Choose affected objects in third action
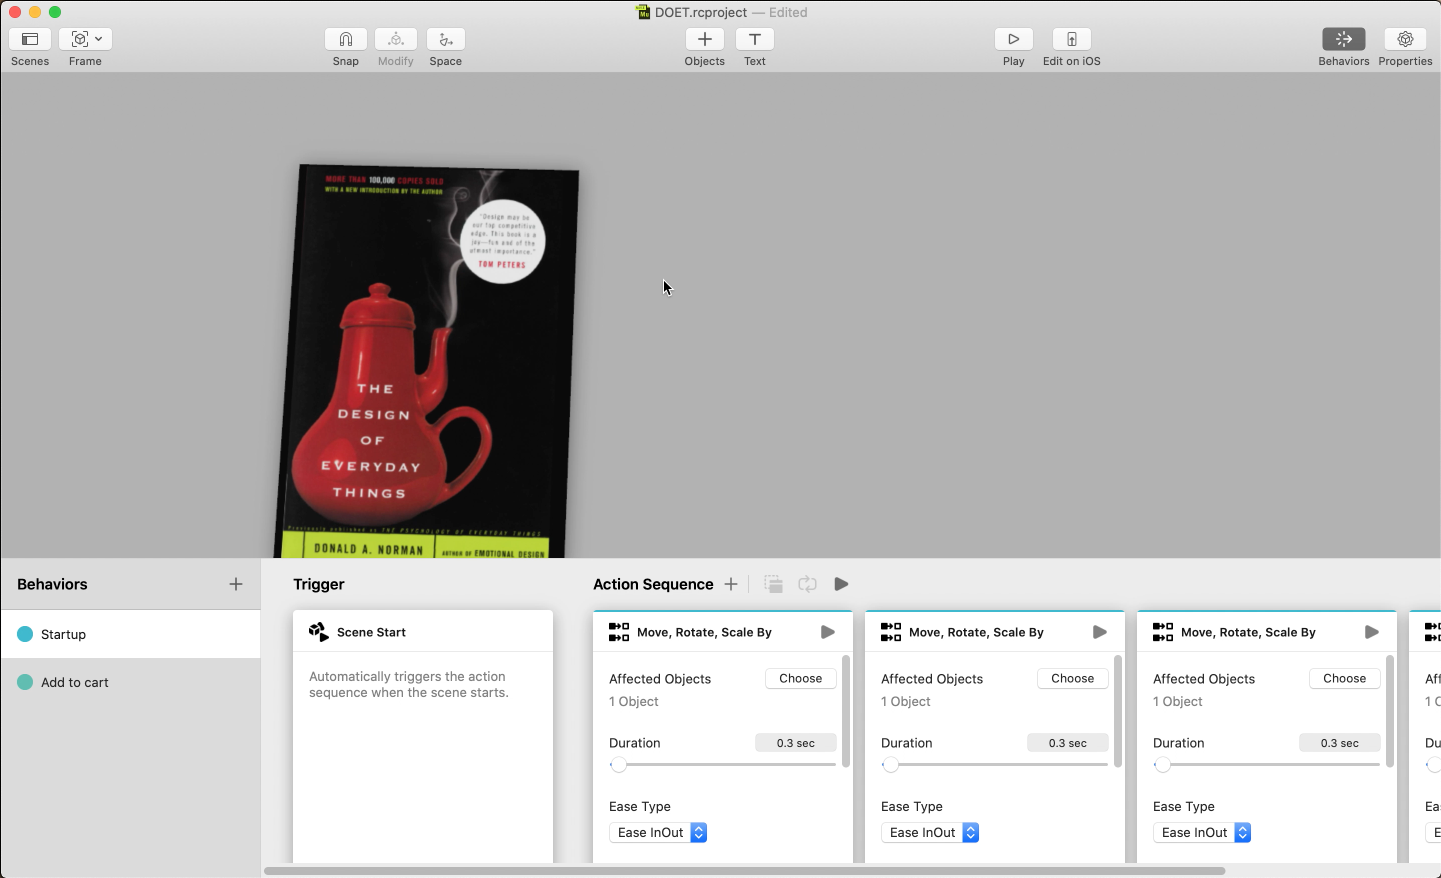 1345,678
